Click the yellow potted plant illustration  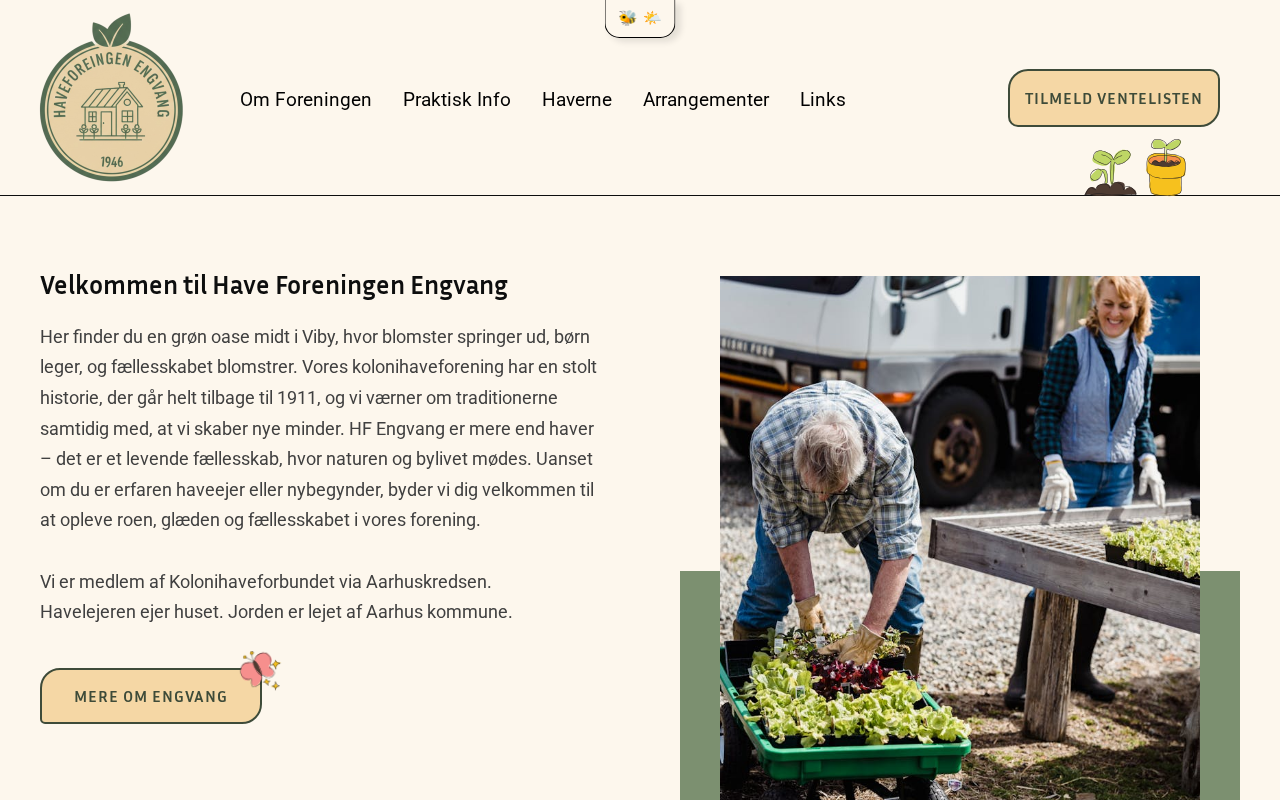(x=1166, y=167)
